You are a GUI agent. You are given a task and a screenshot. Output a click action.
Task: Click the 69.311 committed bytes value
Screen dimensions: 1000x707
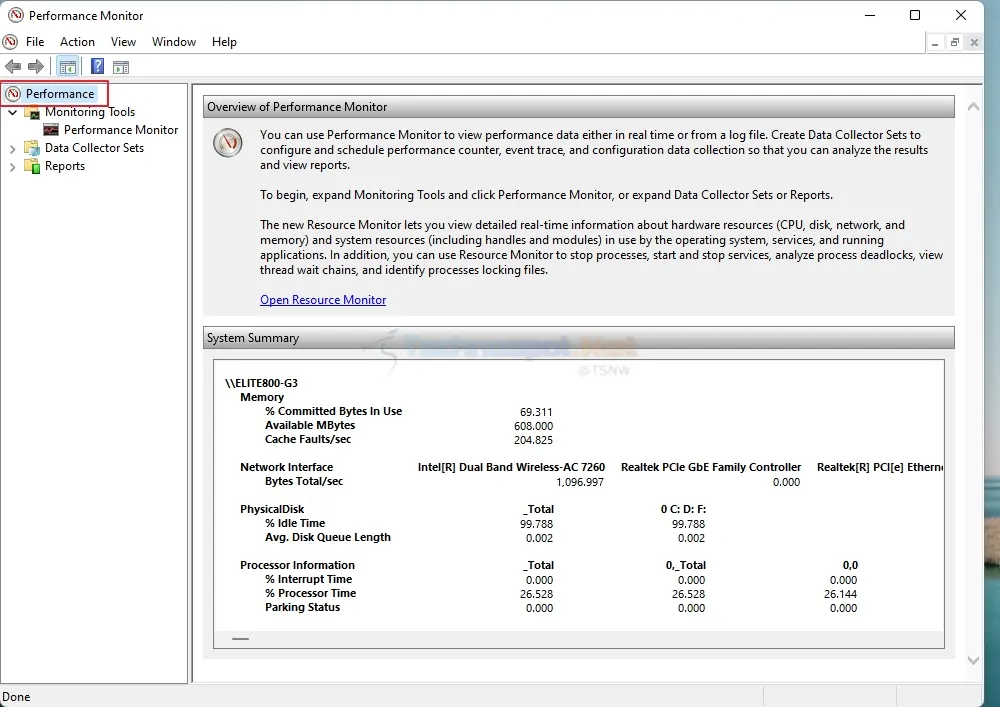(x=536, y=412)
